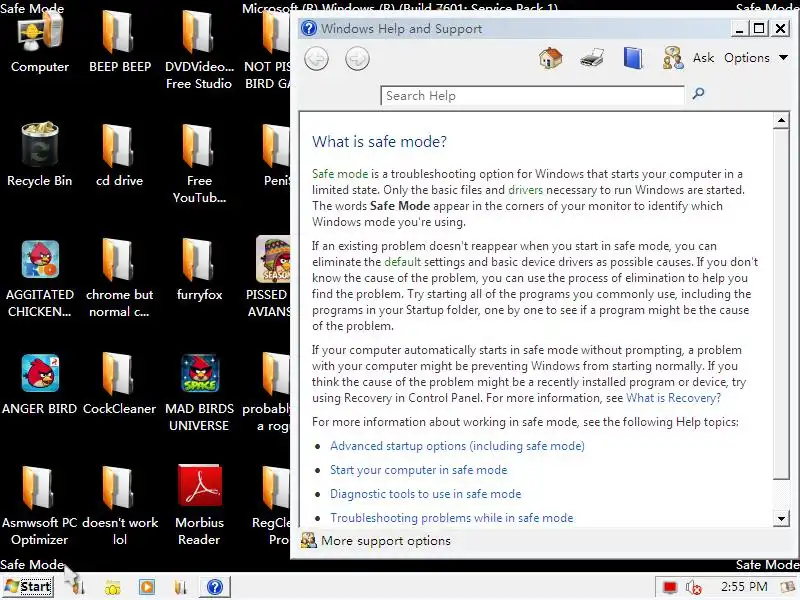
Task: Click the help pane vertical scrollbar thumb
Action: [x=781, y=304]
